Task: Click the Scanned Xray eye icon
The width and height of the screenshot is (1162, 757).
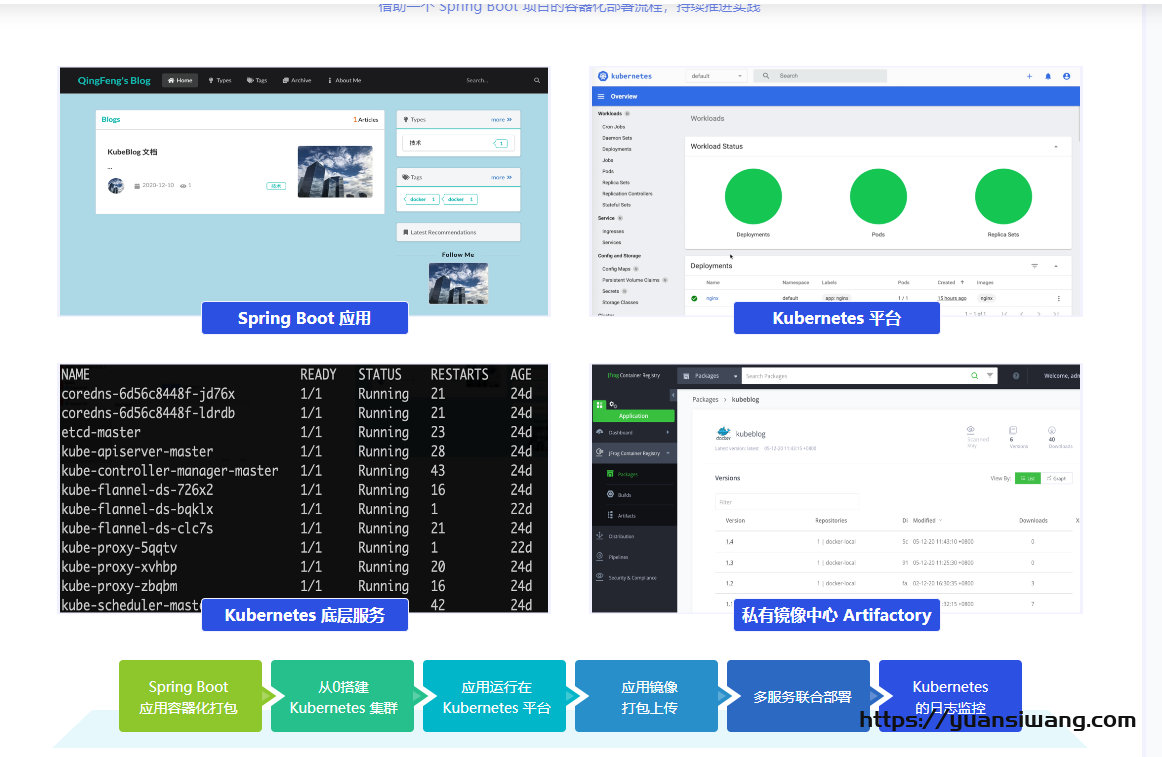Action: tap(971, 429)
